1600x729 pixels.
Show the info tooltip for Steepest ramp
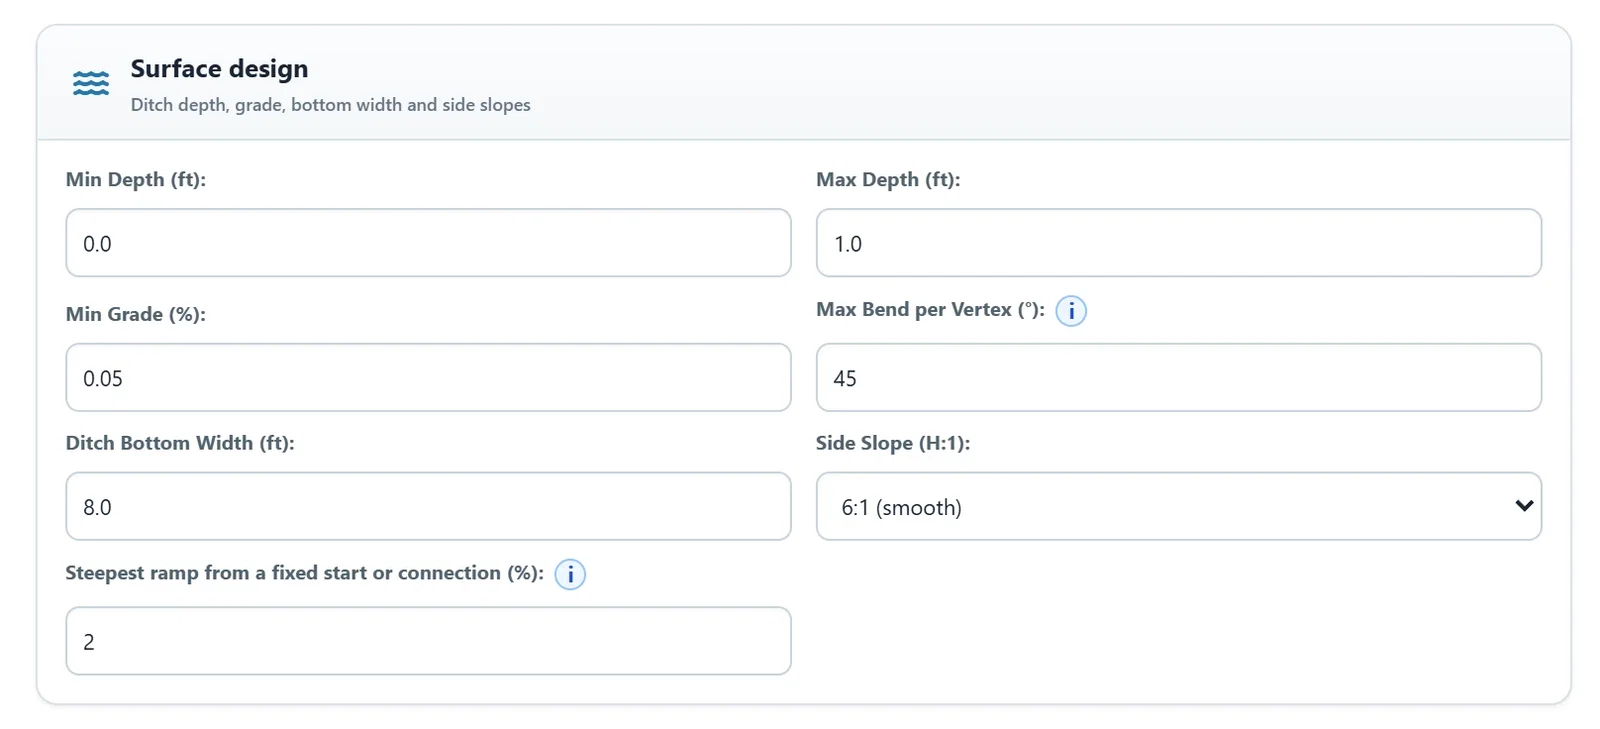click(x=570, y=575)
